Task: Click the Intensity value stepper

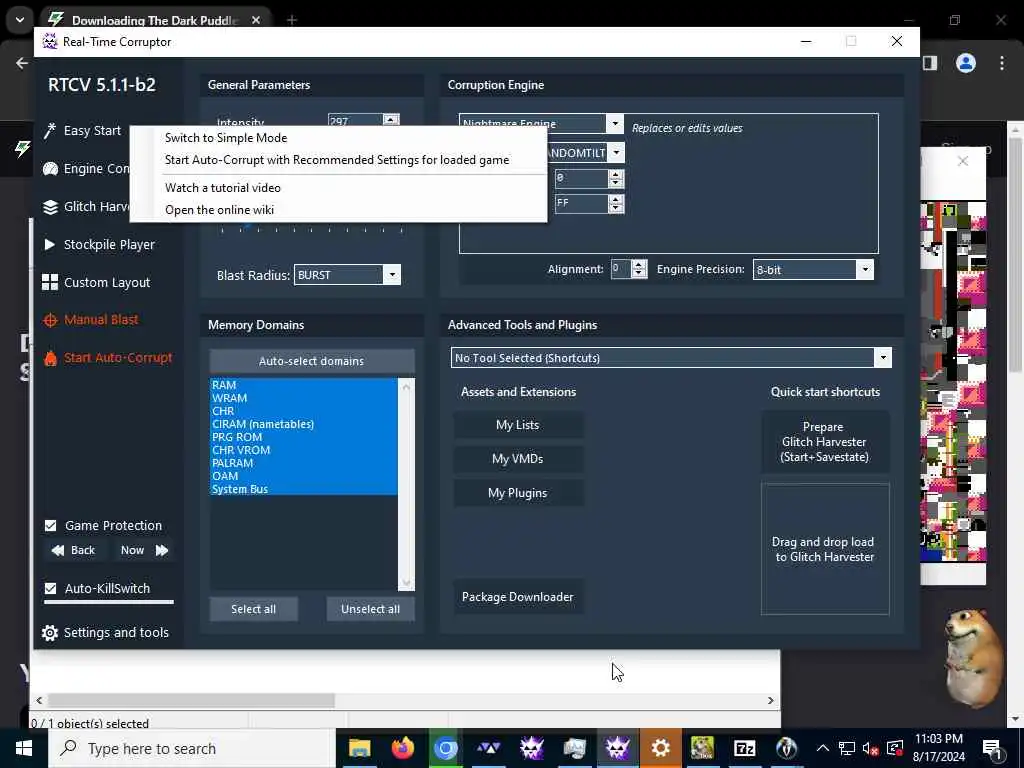Action: [391, 120]
